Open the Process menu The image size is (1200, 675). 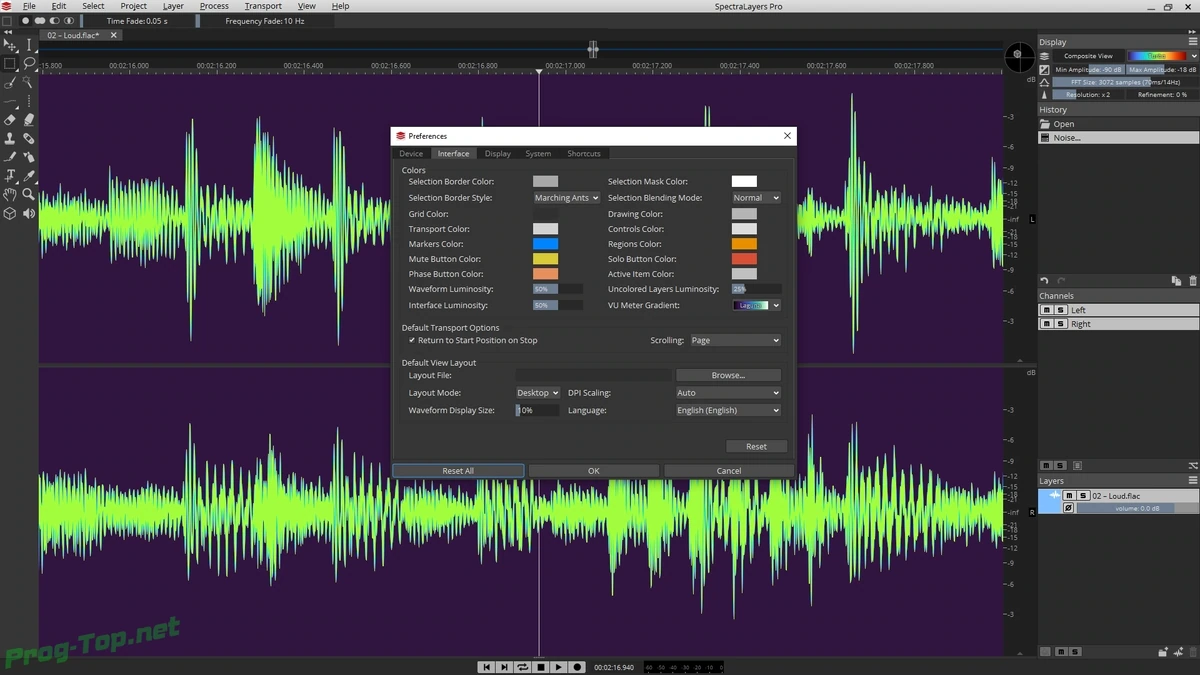point(214,6)
